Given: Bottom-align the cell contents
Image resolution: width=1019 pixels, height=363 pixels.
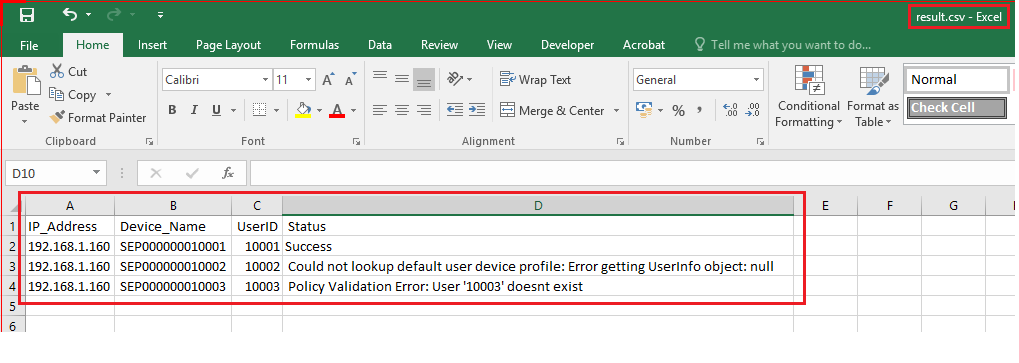Looking at the screenshot, I should (x=424, y=79).
